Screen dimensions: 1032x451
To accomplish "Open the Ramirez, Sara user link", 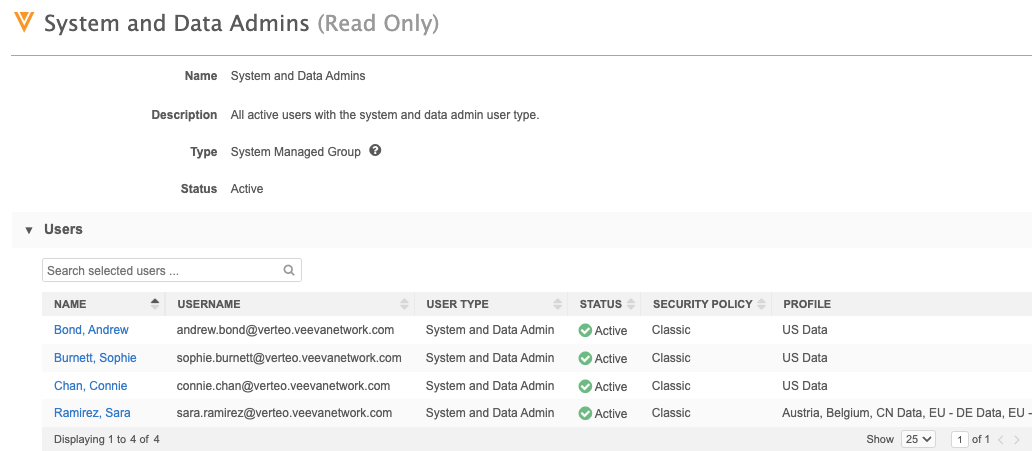I will (x=92, y=413).
